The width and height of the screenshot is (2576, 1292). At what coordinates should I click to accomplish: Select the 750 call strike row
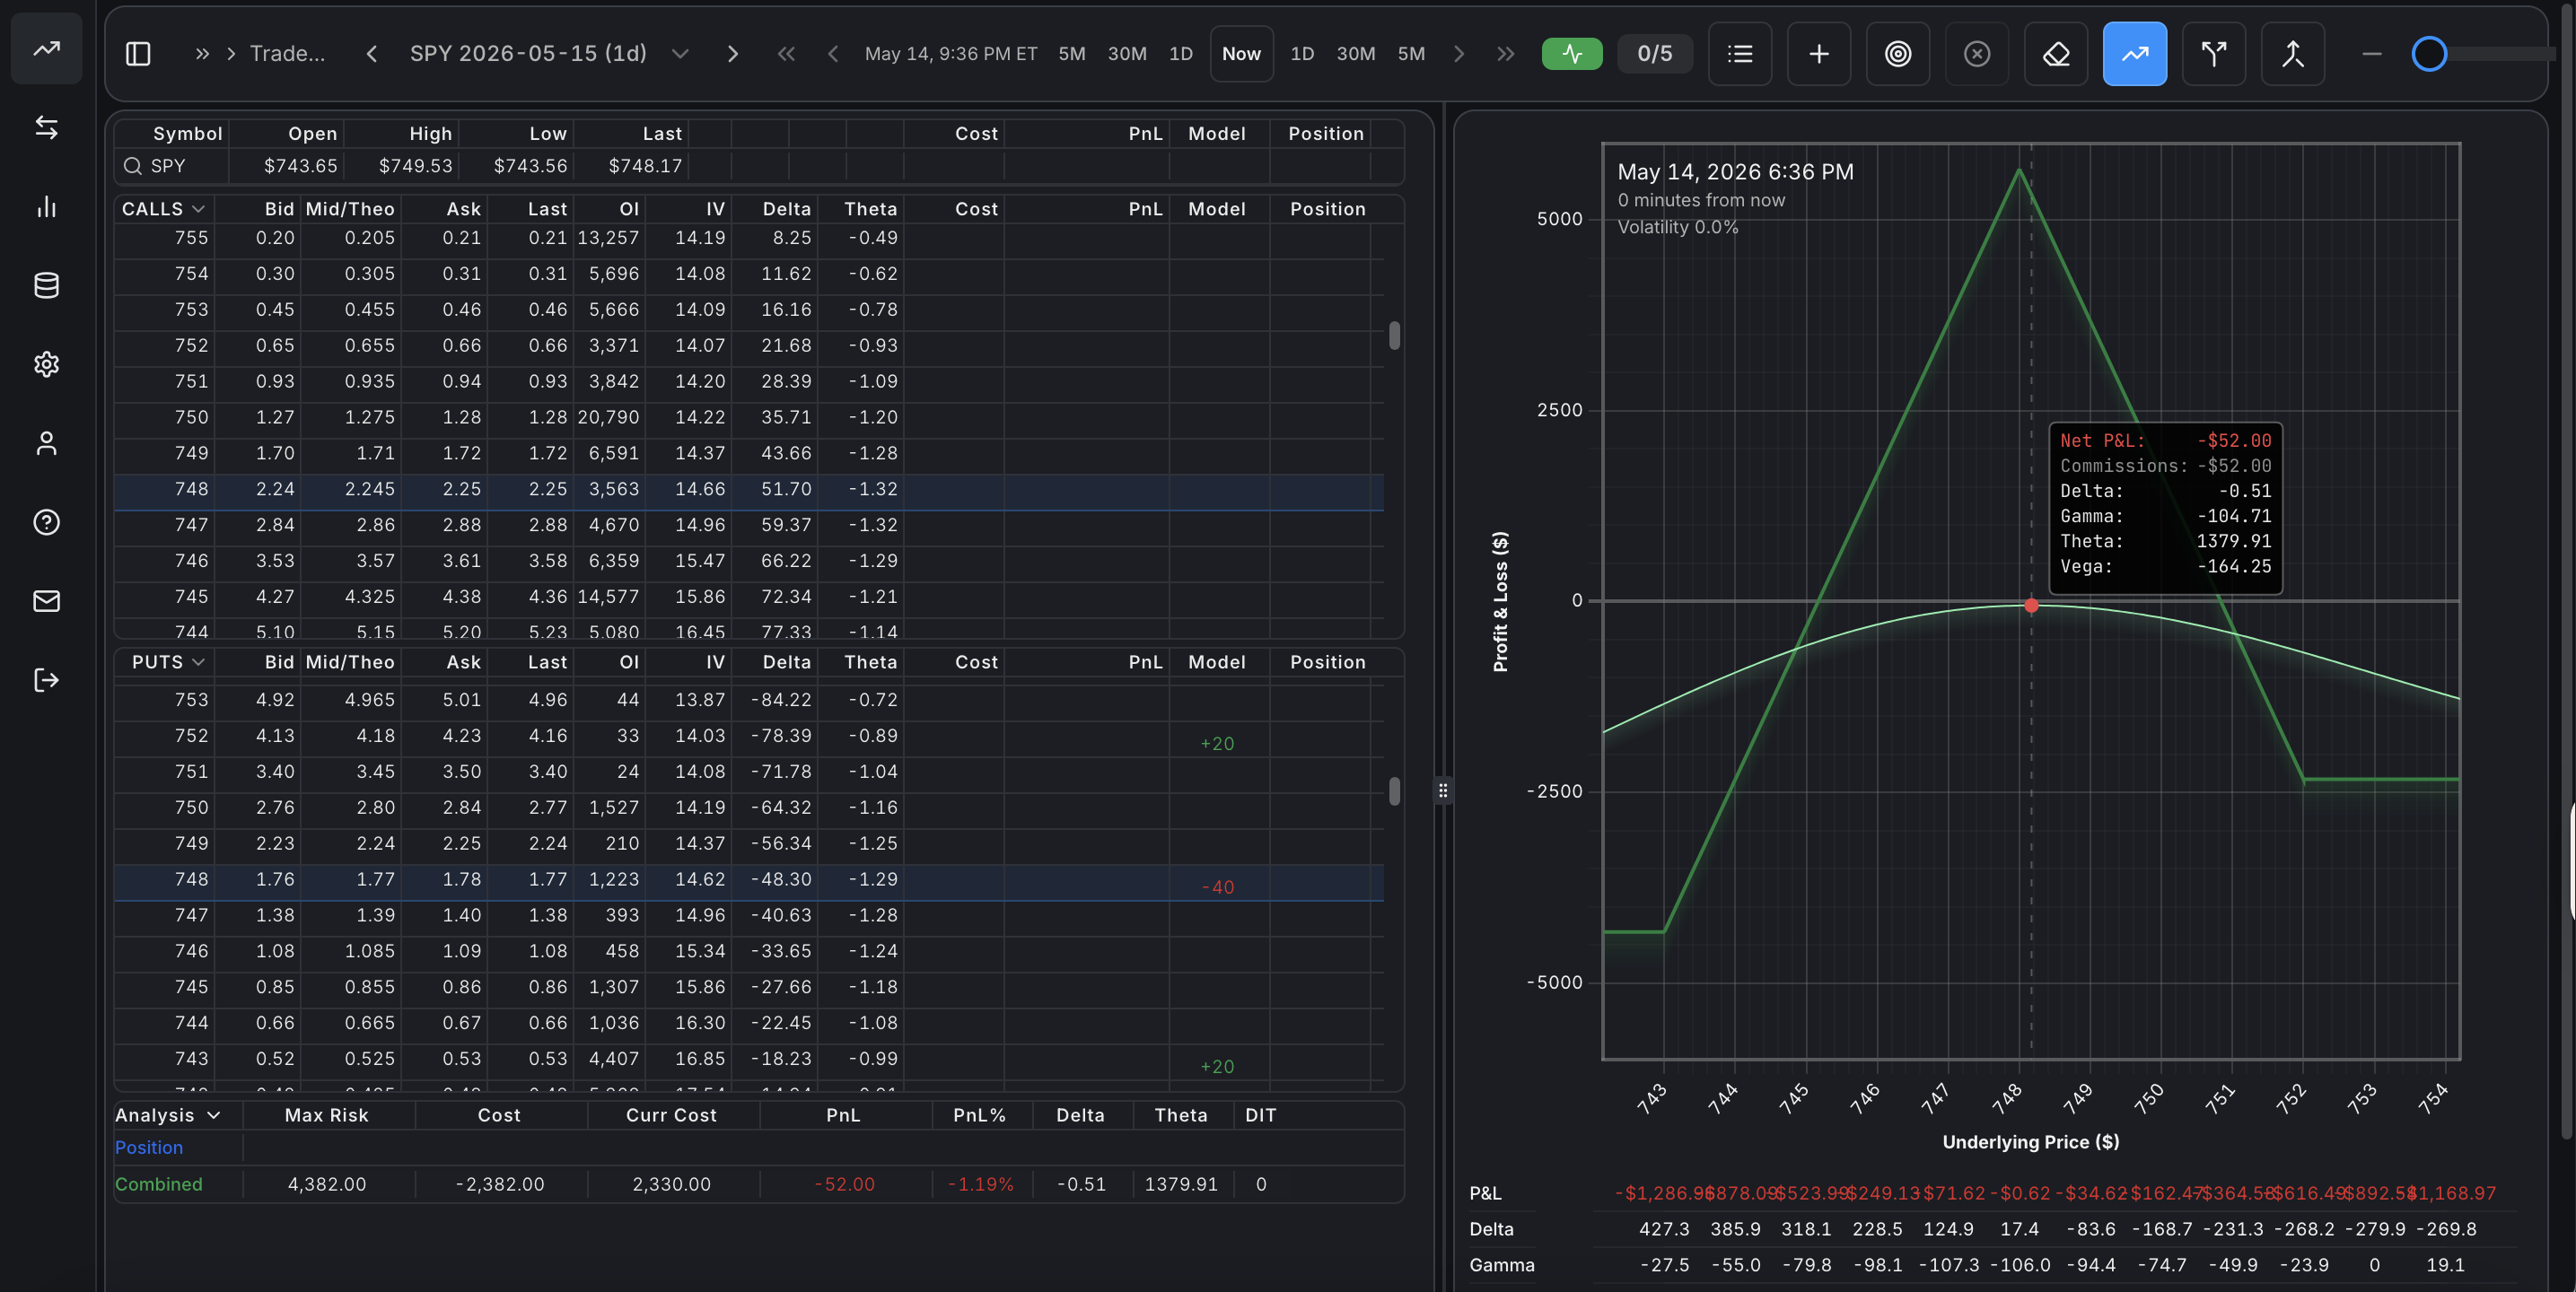point(748,418)
